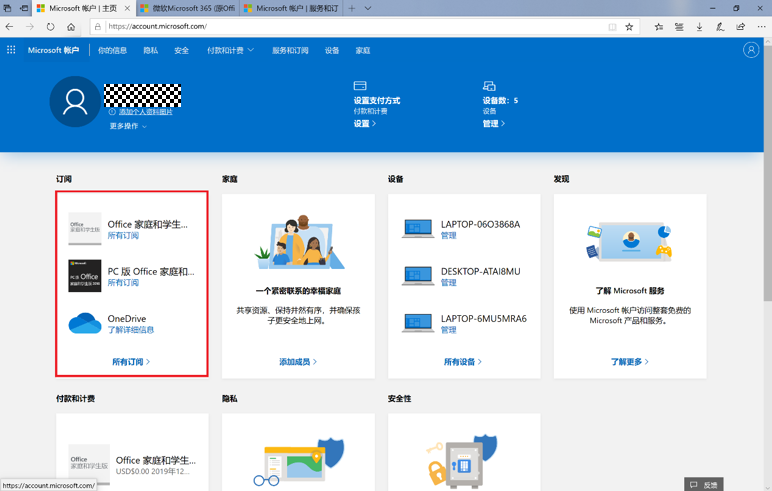Screen dimensions: 772x491
Task: Expand the 付款和计费 navigation dropdown
Action: coord(230,50)
